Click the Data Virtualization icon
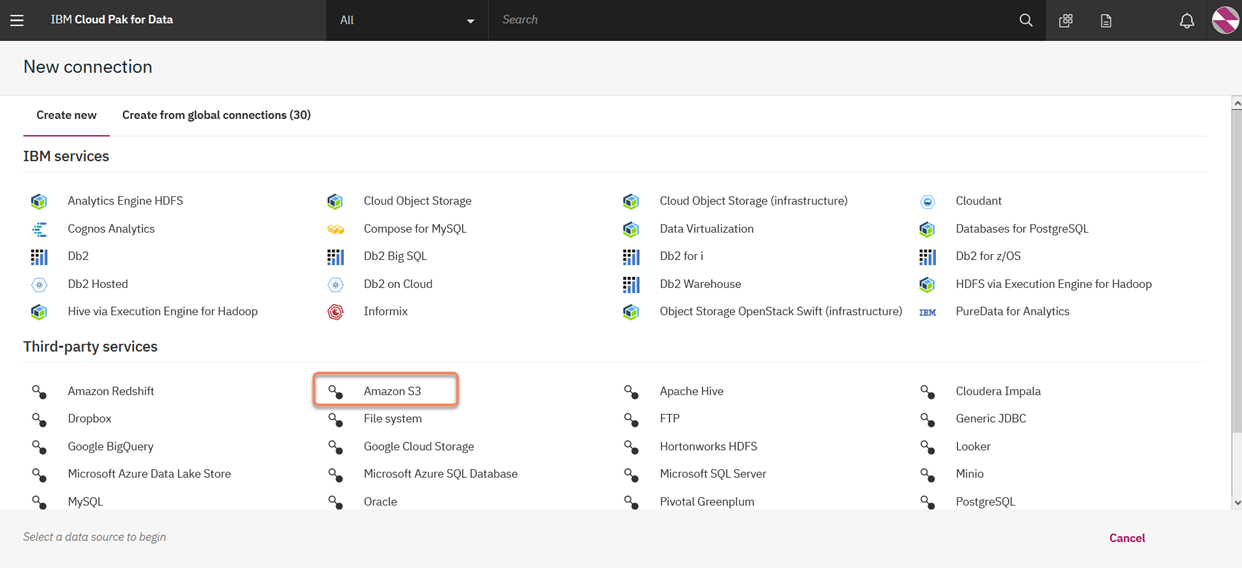The image size is (1242, 568). pyautogui.click(x=631, y=229)
